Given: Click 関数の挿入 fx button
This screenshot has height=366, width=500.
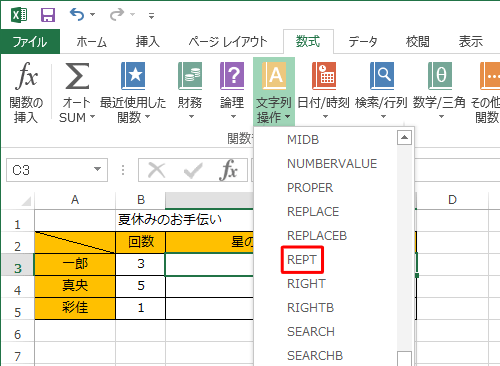Looking at the screenshot, I should point(26,92).
